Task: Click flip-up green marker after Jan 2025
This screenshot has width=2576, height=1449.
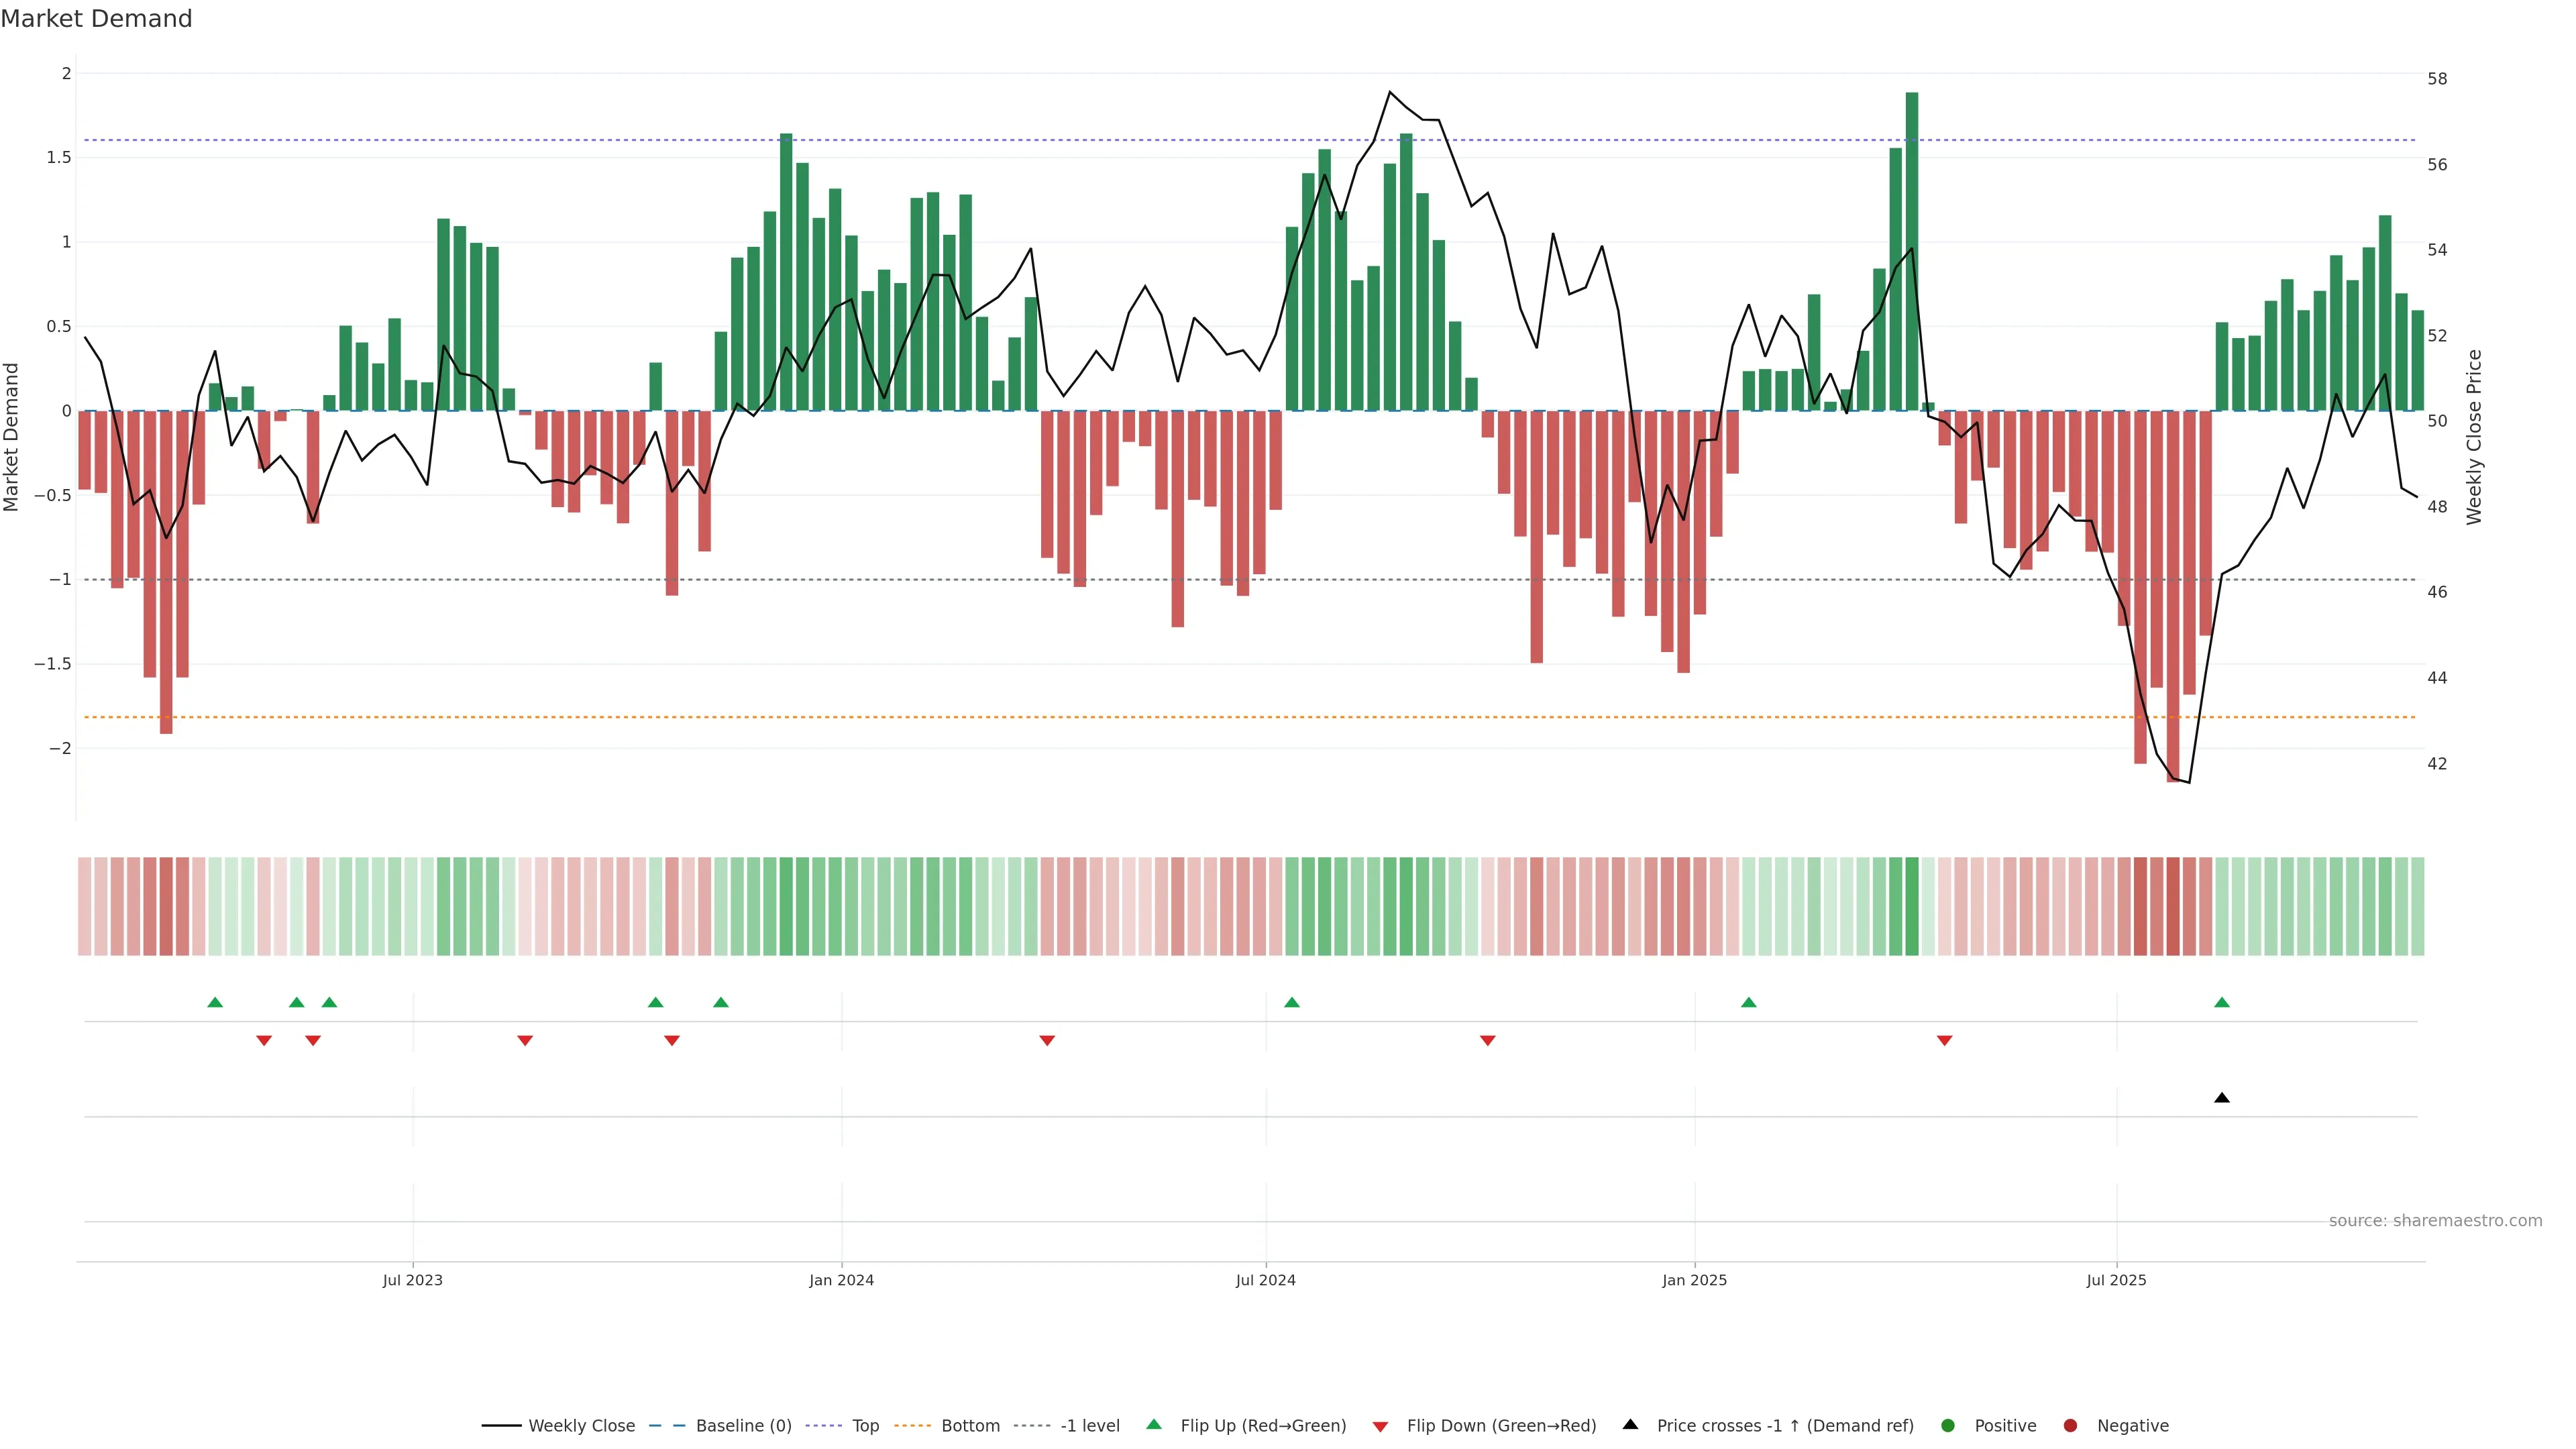Action: click(x=1748, y=1002)
